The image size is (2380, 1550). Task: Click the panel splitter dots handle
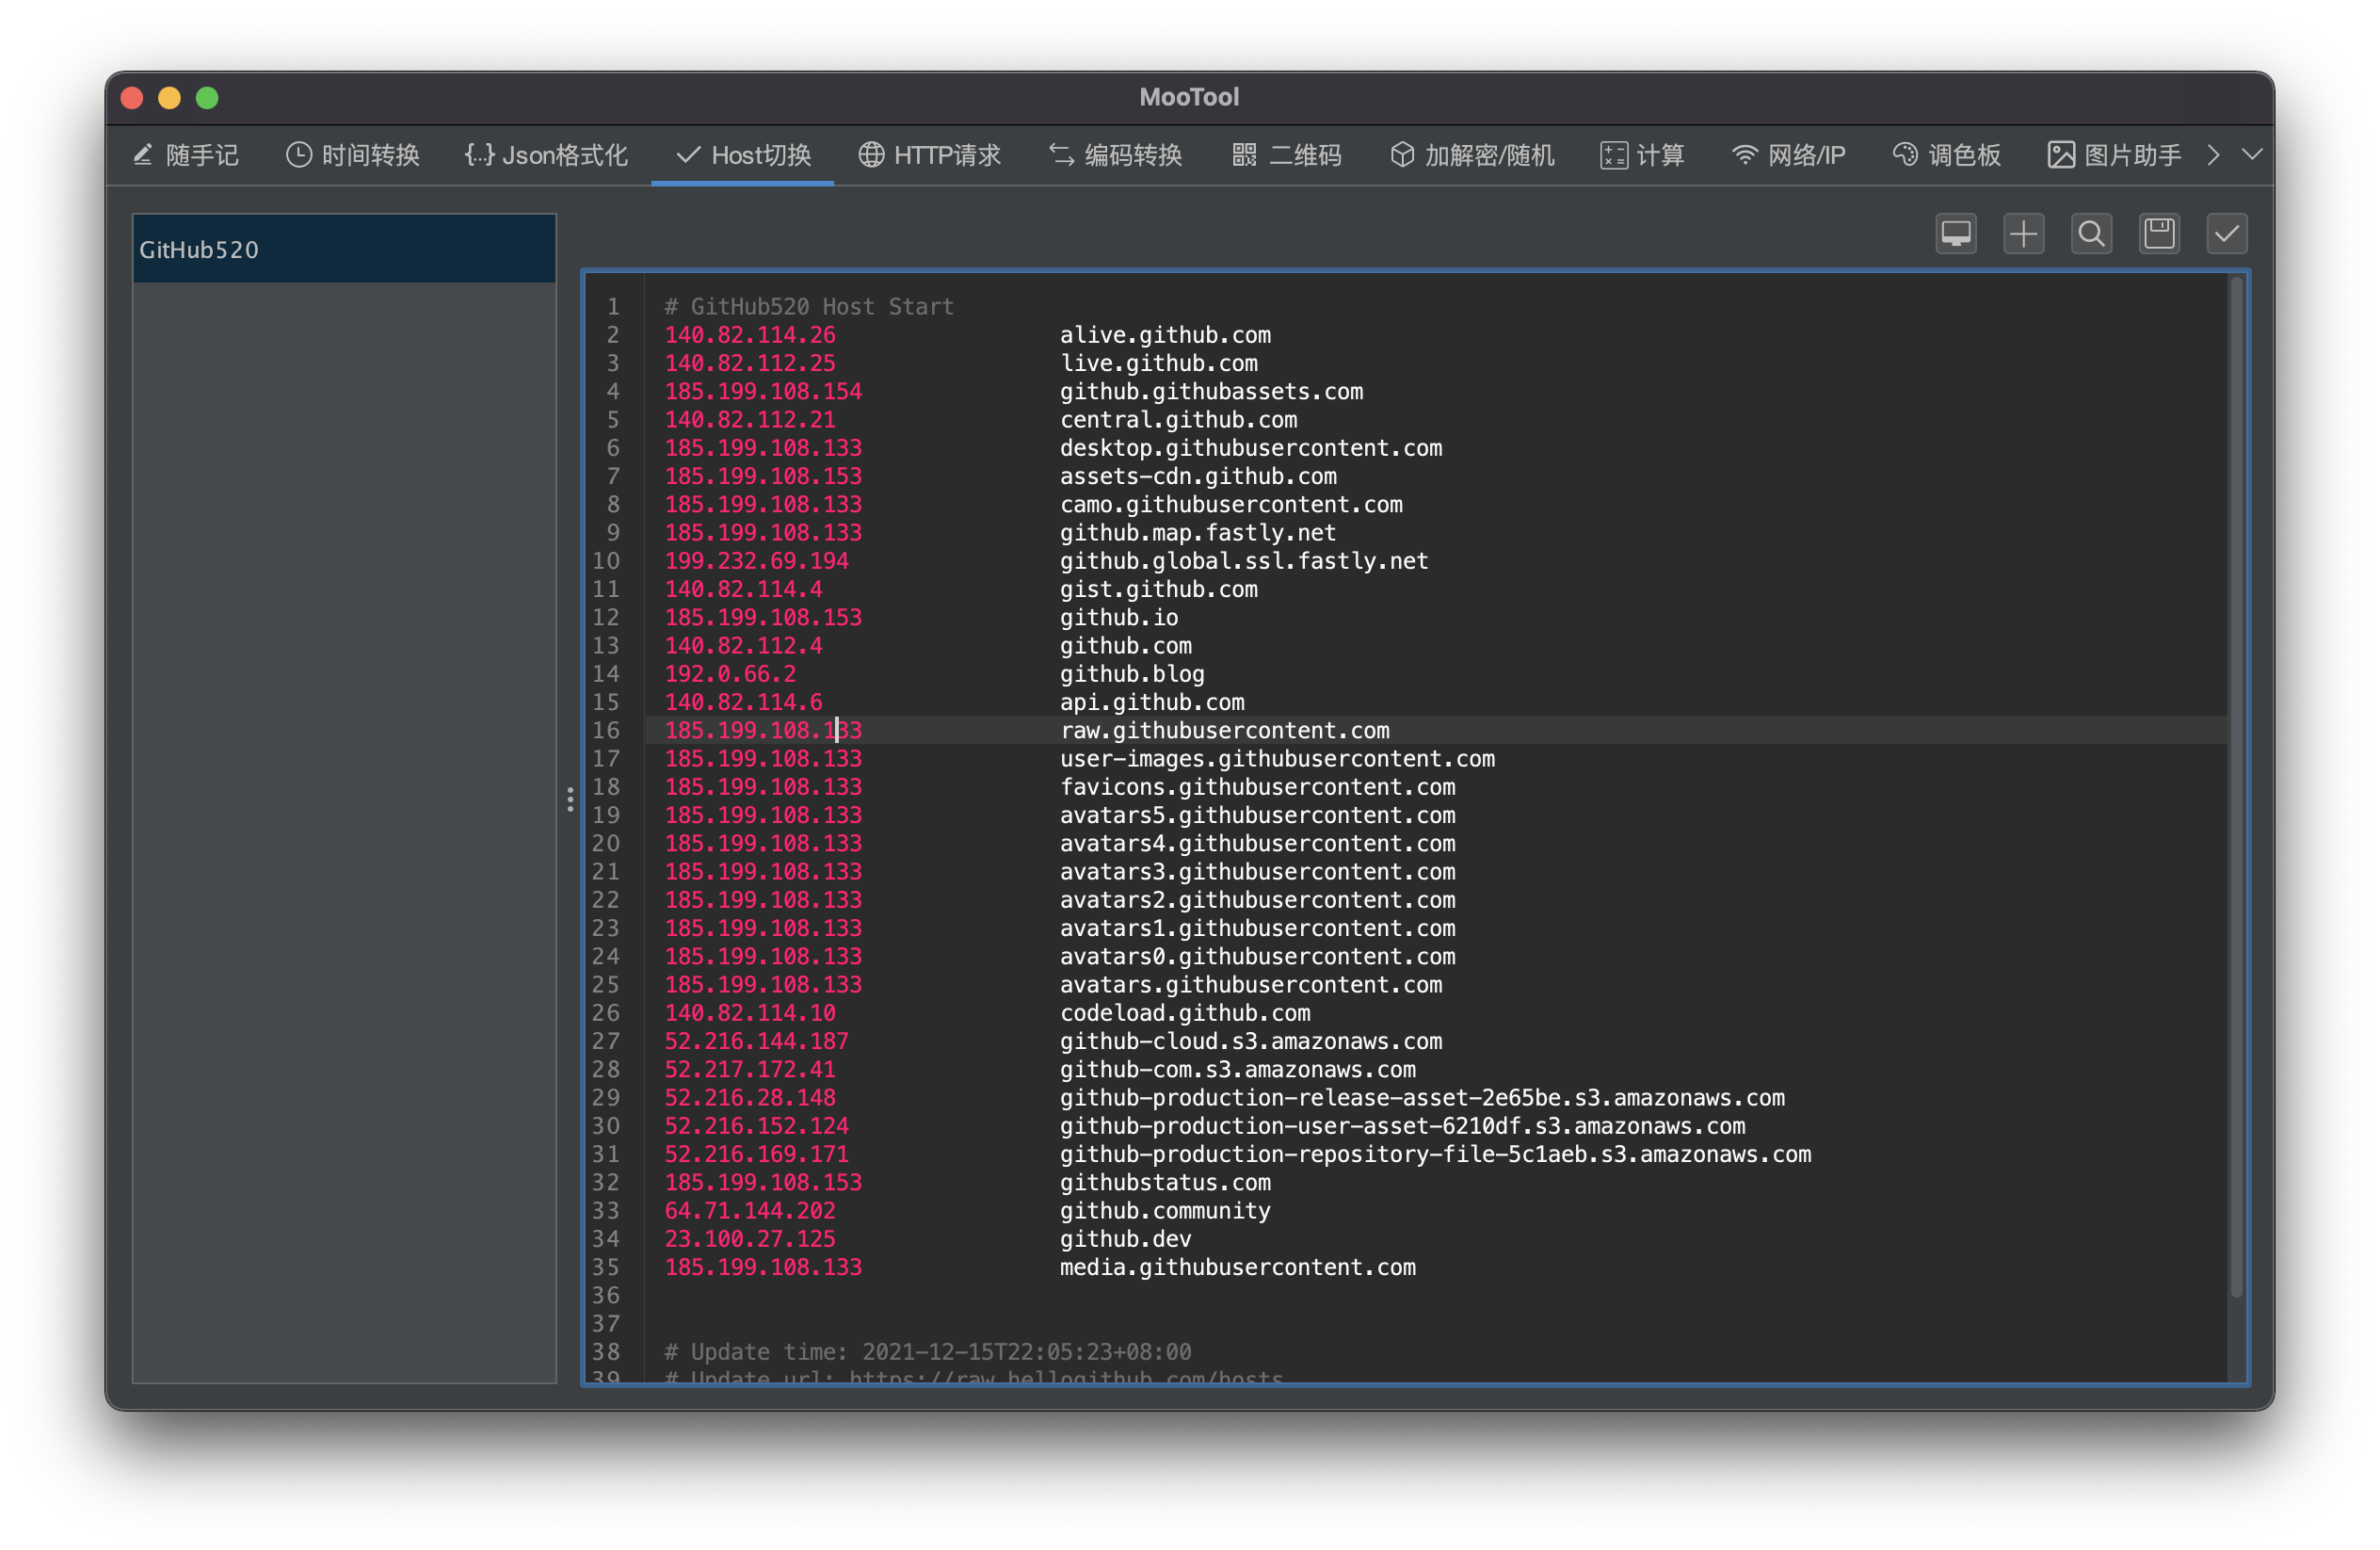[570, 799]
